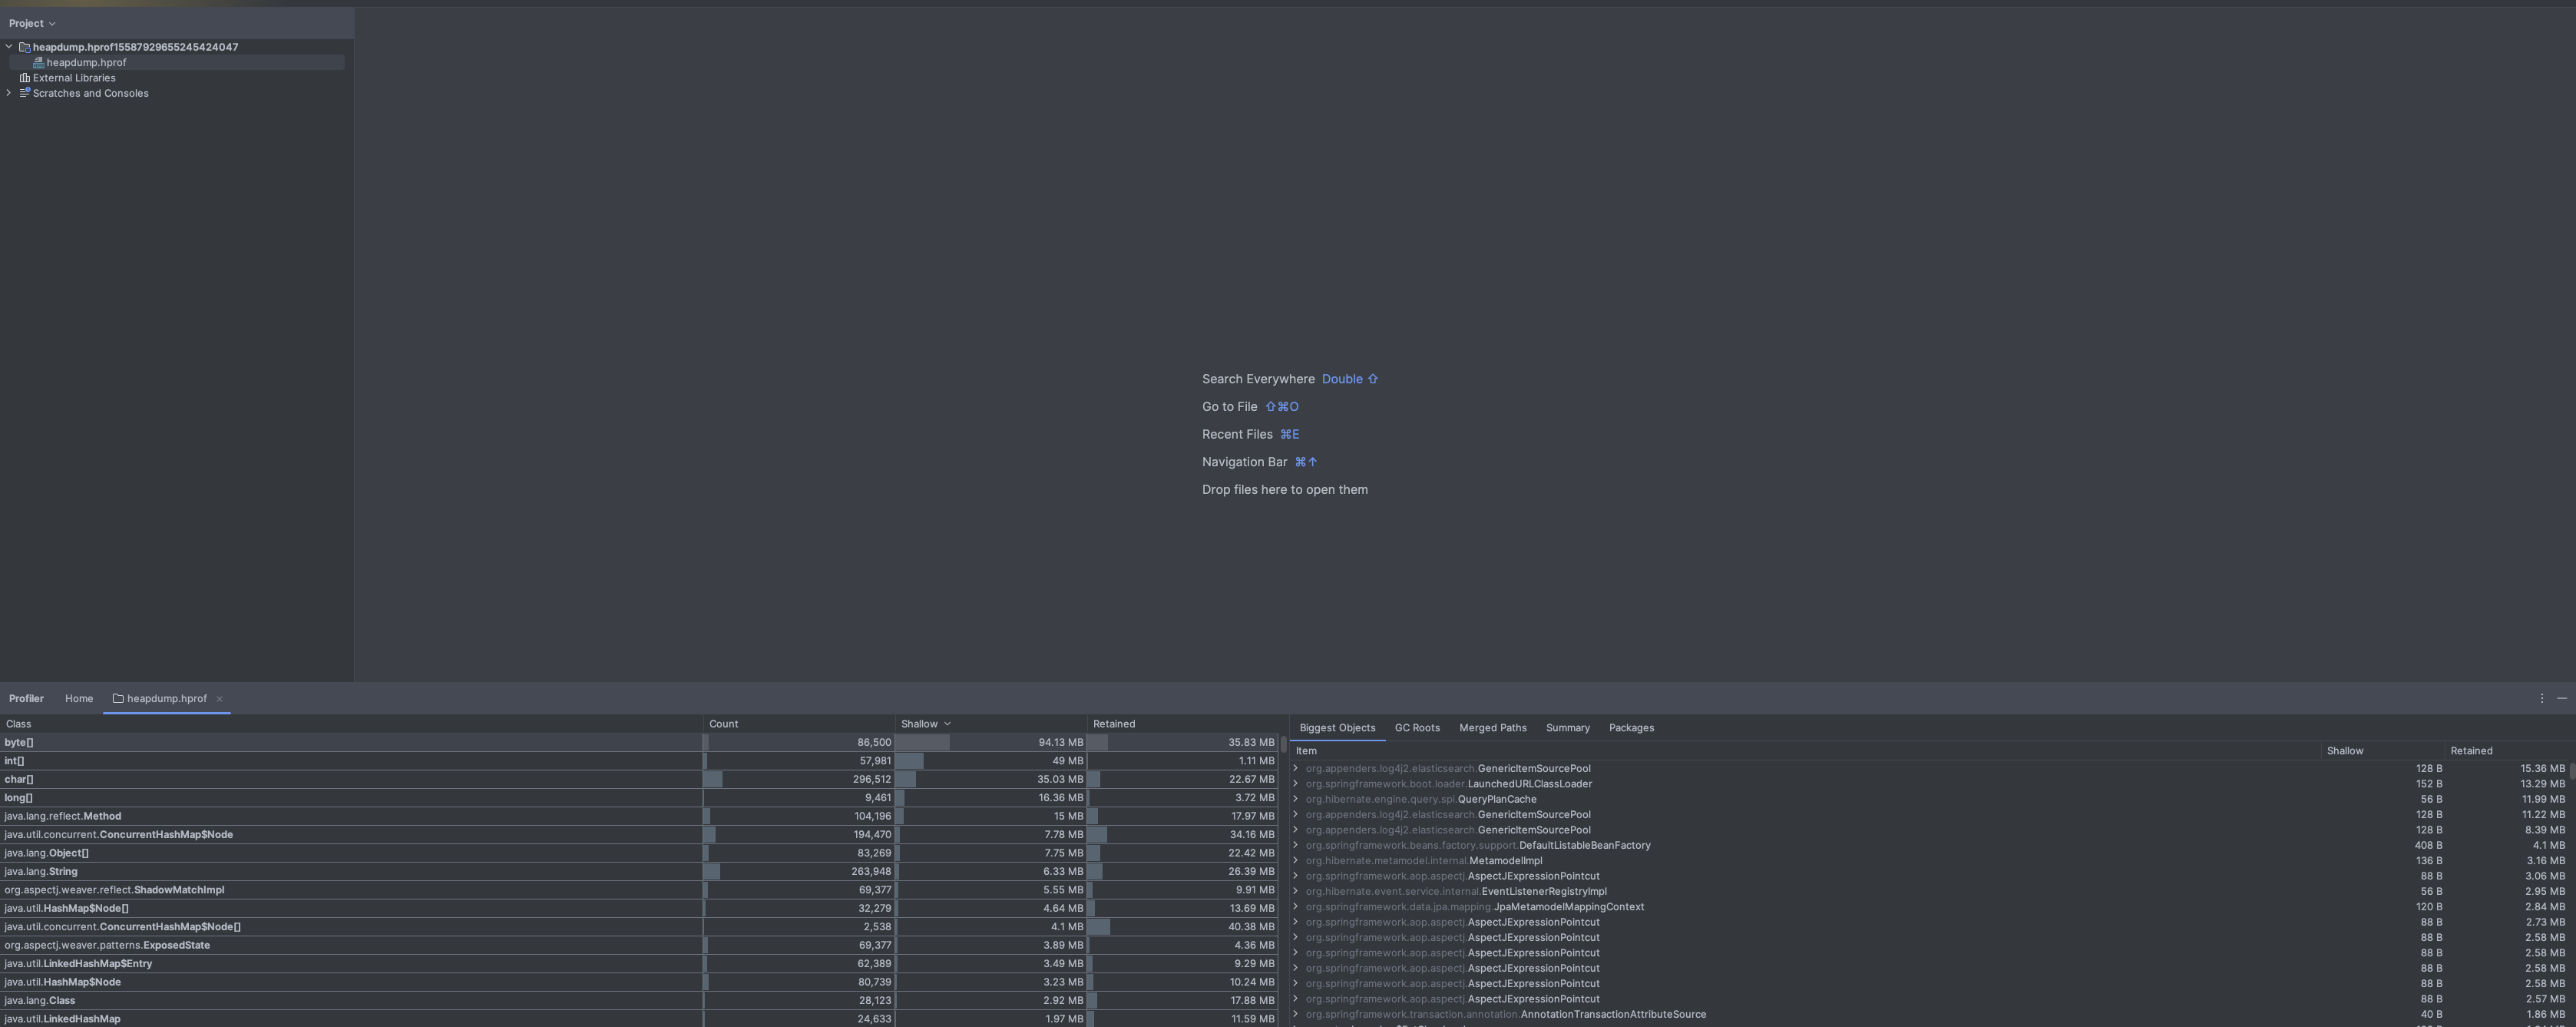The image size is (2576, 1027).
Task: Expand Scratches and Consoles node
Action: tap(9, 93)
